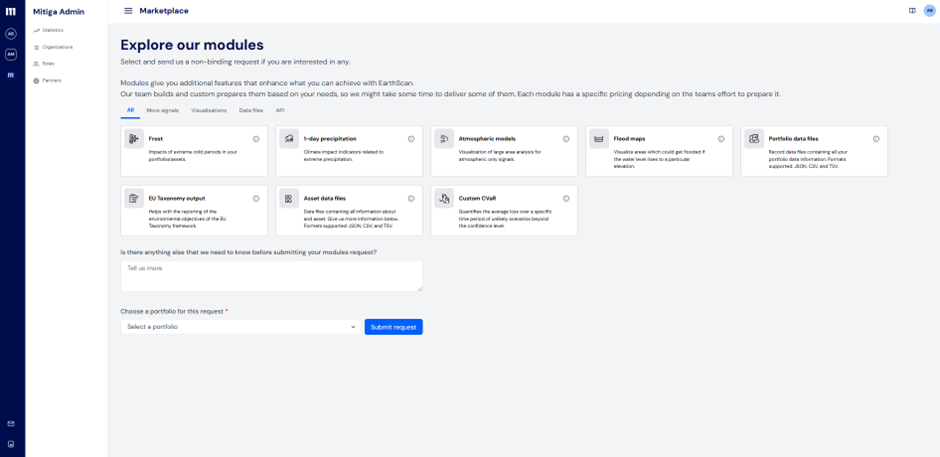This screenshot has height=457, width=940.
Task: Open the mail icon in left rail
Action: [x=11, y=424]
